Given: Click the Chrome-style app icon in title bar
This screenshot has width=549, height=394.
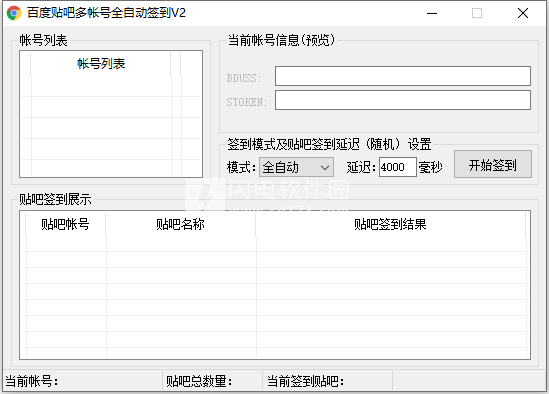Looking at the screenshot, I should tap(14, 13).
